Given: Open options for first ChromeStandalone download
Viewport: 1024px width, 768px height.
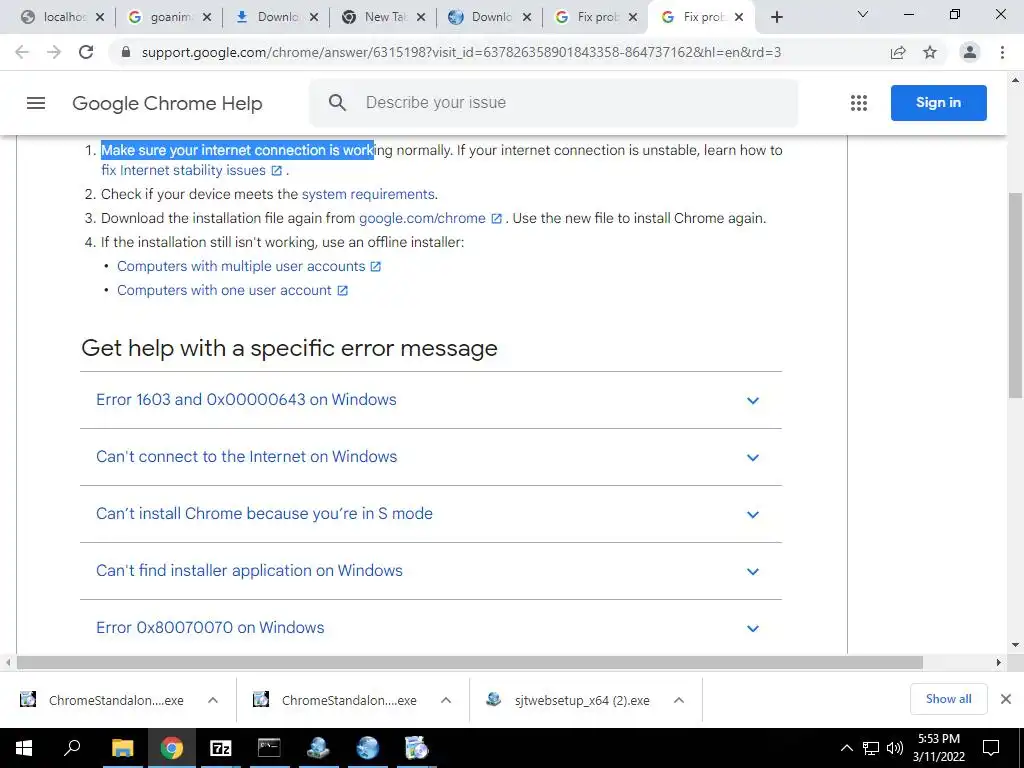Looking at the screenshot, I should pos(213,700).
